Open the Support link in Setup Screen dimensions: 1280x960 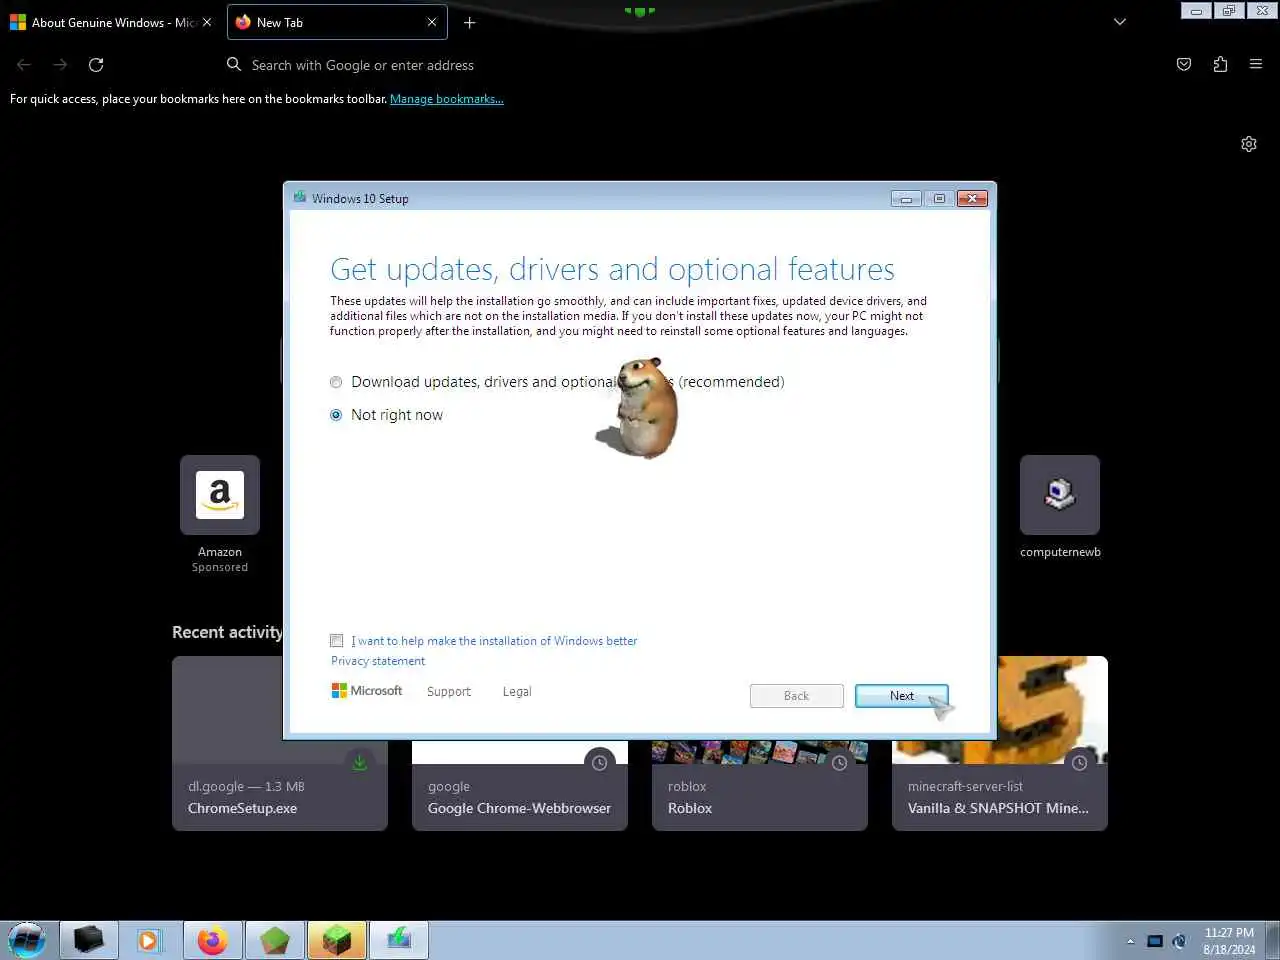point(448,692)
